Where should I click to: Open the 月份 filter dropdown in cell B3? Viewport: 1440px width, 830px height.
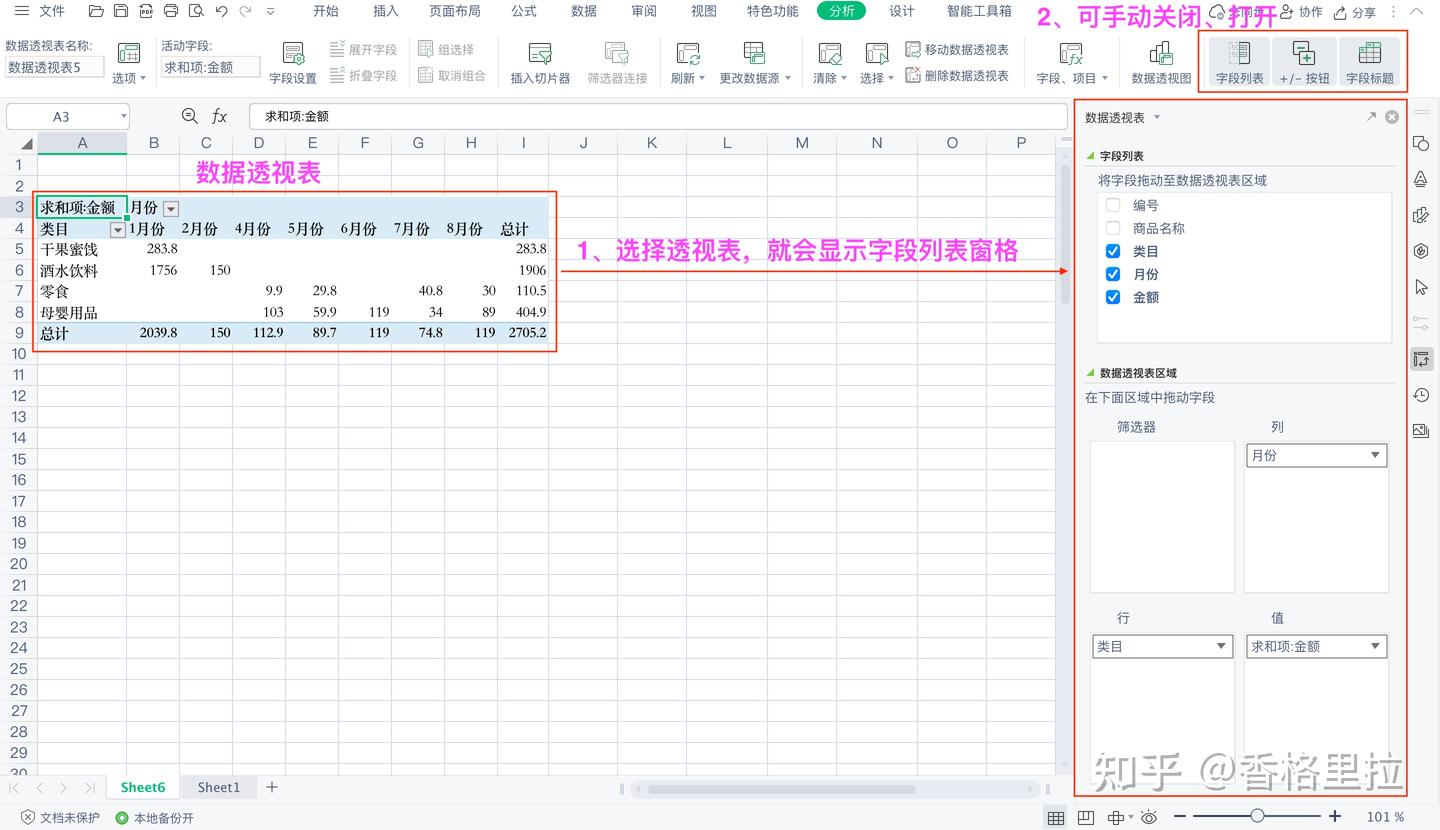click(x=171, y=208)
